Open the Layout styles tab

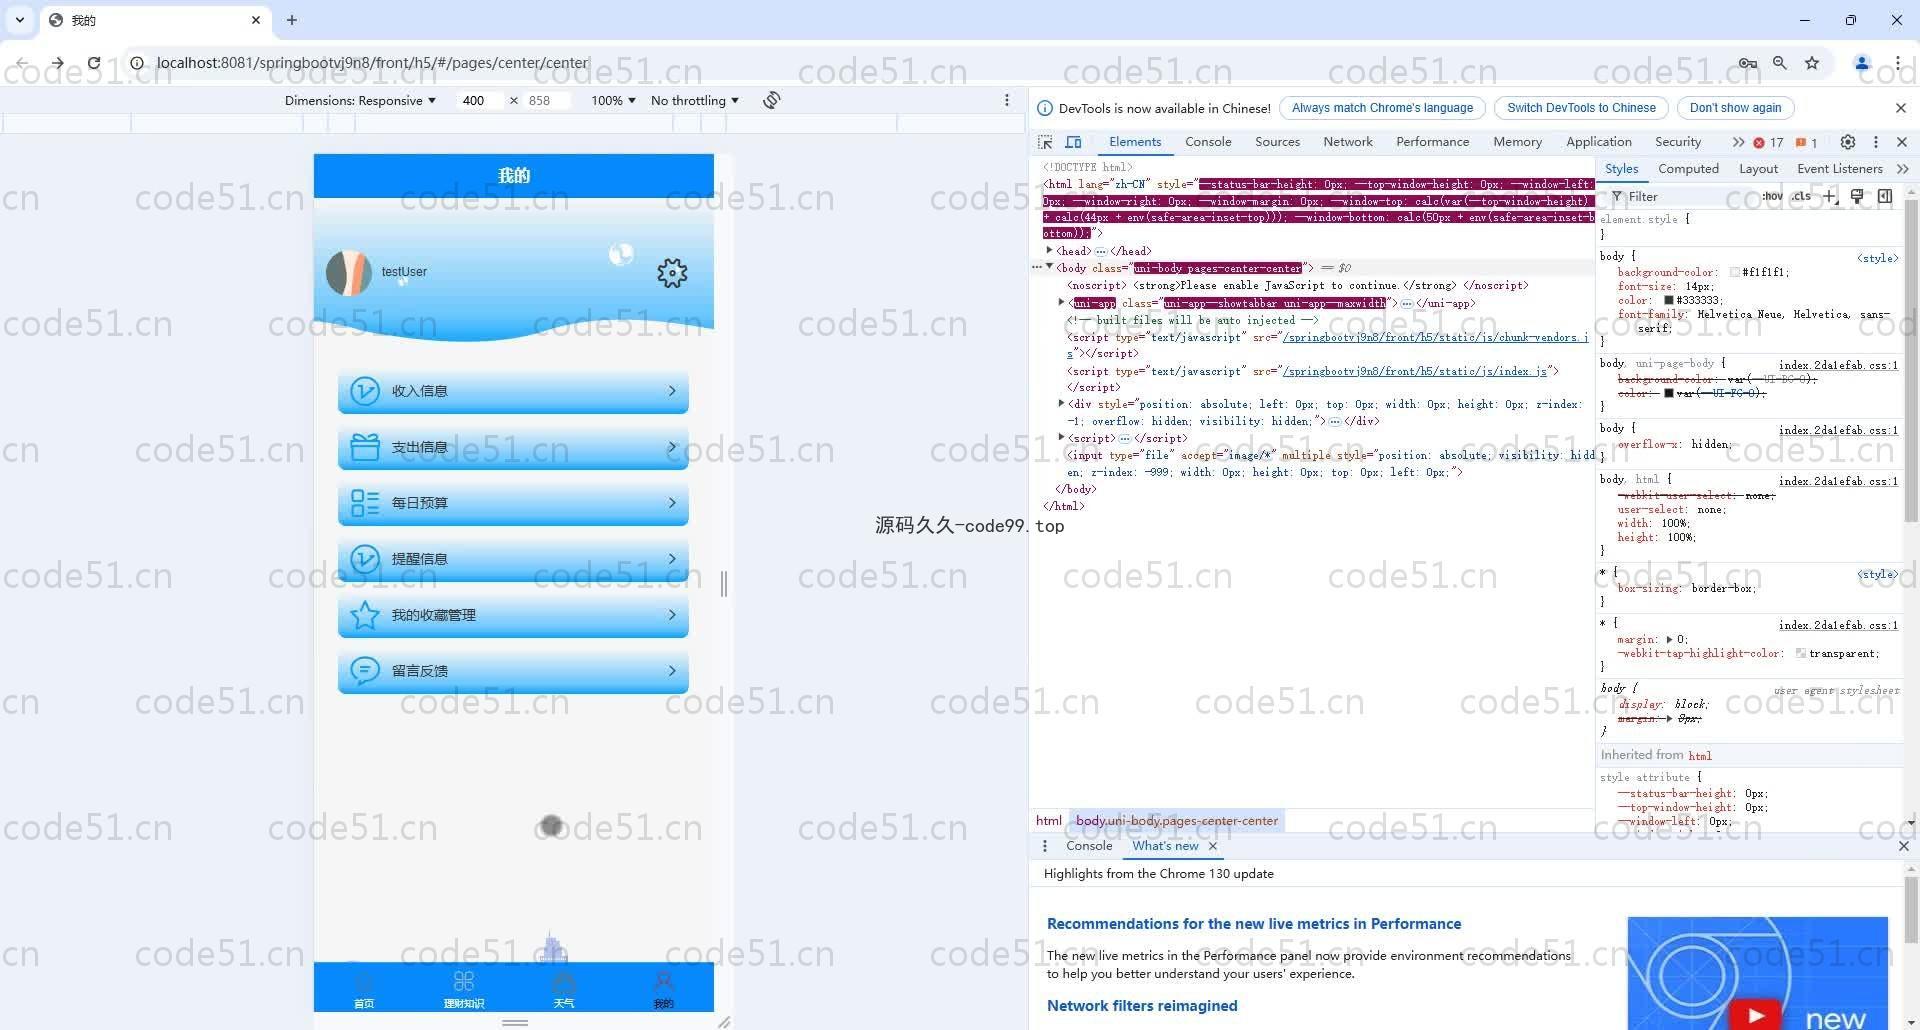click(x=1758, y=169)
